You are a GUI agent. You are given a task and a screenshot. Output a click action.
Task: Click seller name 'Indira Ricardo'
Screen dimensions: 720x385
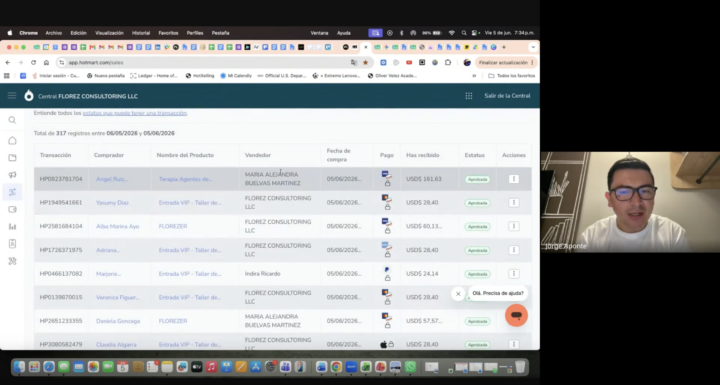(x=262, y=273)
